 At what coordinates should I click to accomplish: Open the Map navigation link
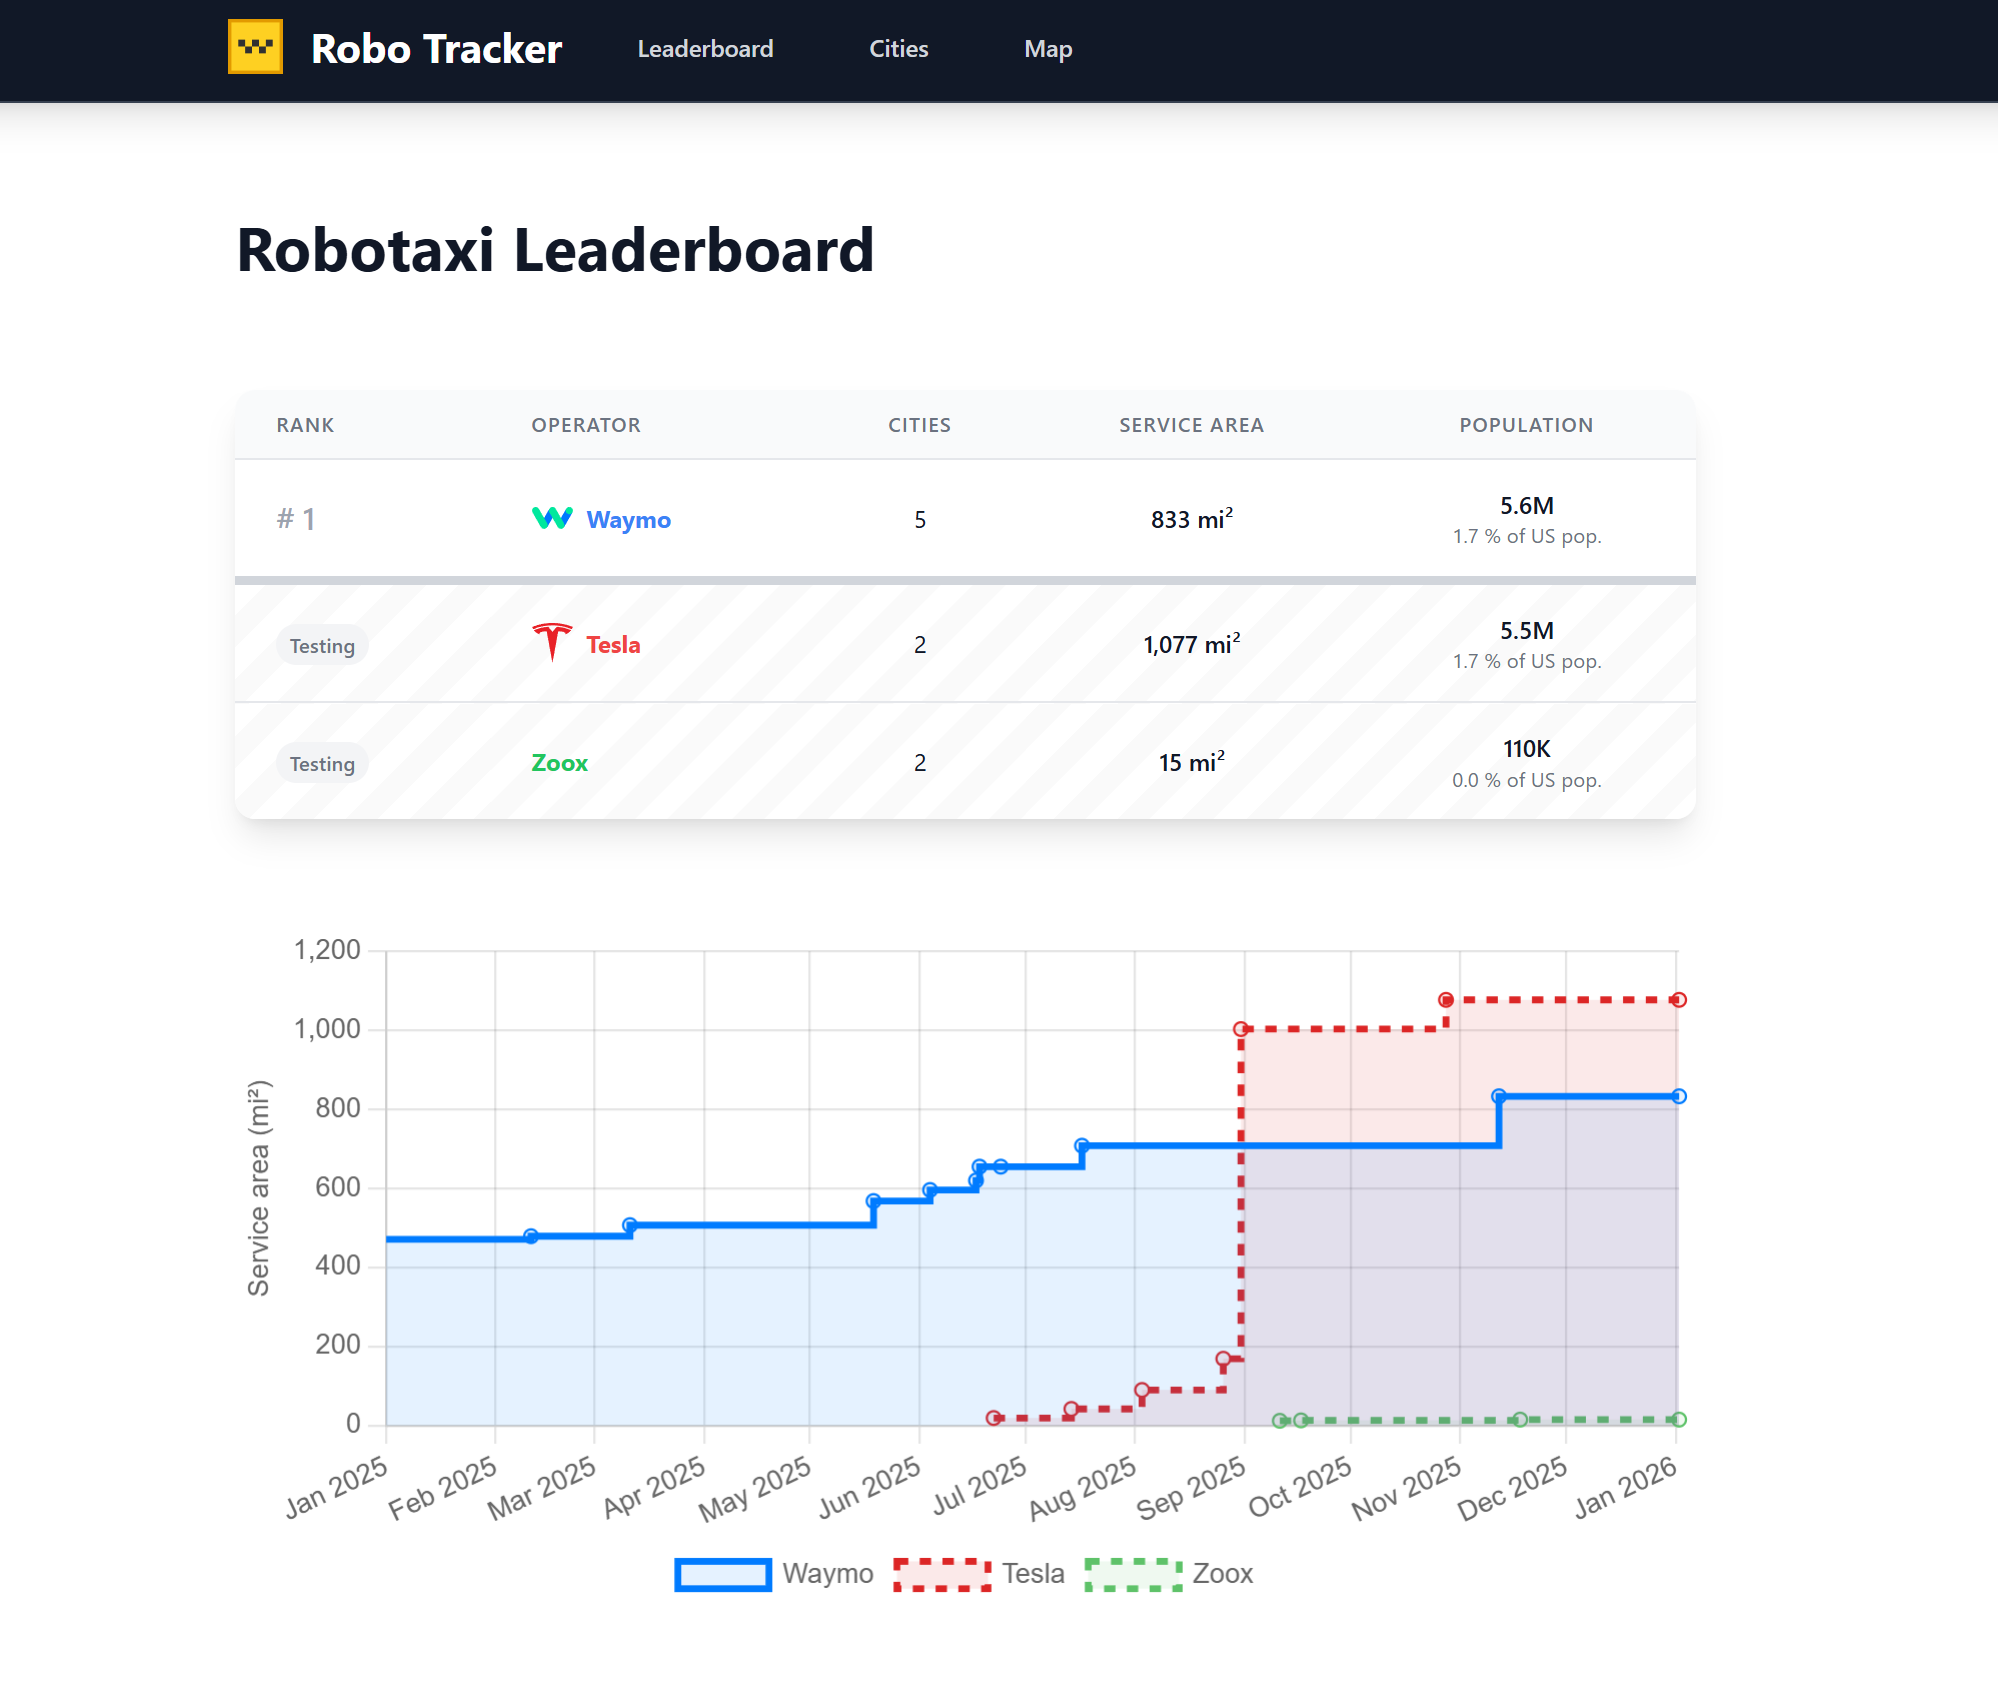click(1047, 49)
